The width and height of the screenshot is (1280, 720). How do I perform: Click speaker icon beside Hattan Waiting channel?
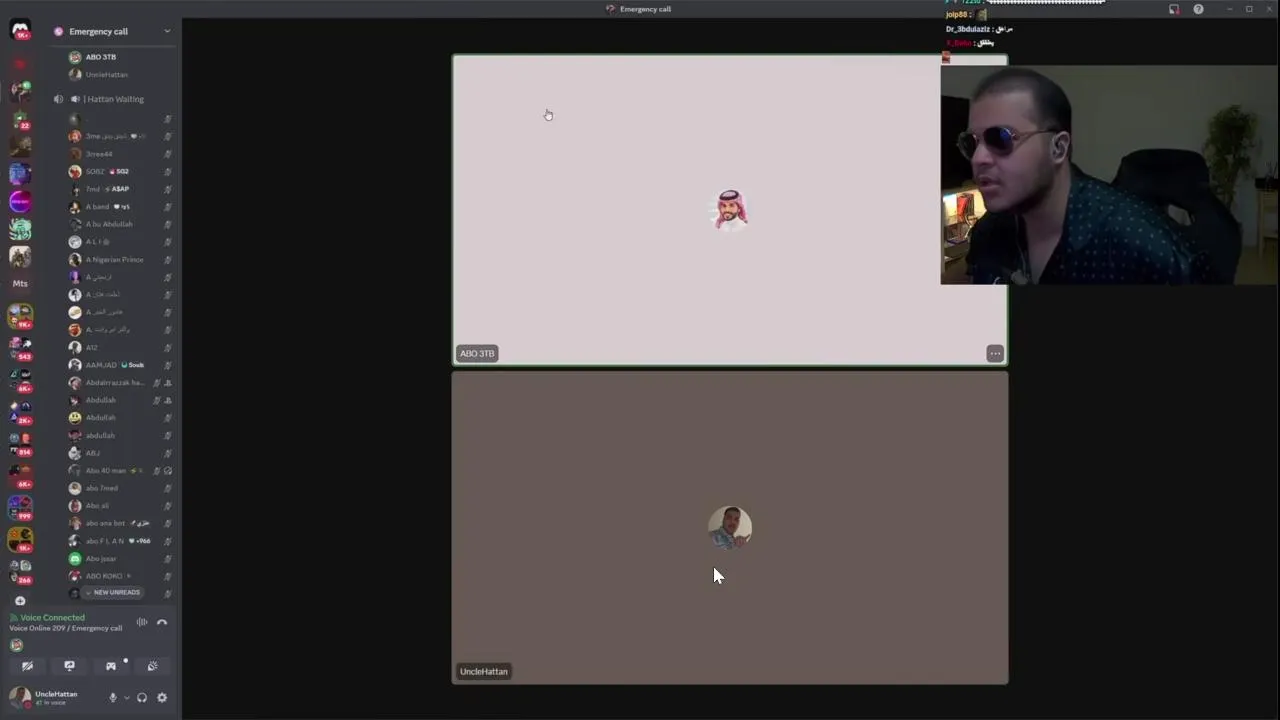pos(58,99)
